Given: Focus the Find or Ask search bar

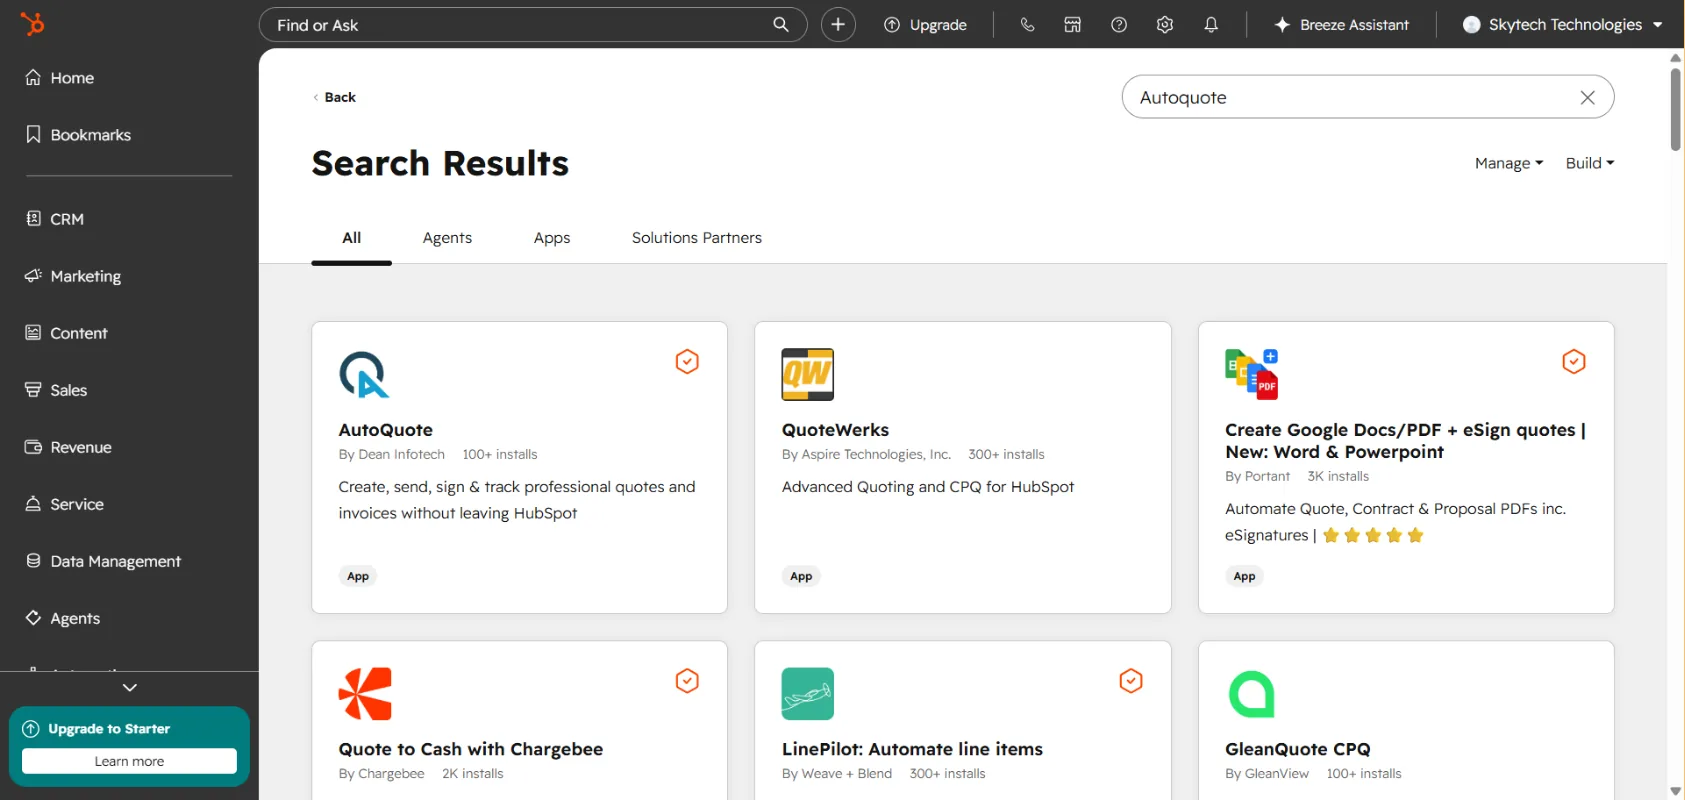Looking at the screenshot, I should coord(533,24).
